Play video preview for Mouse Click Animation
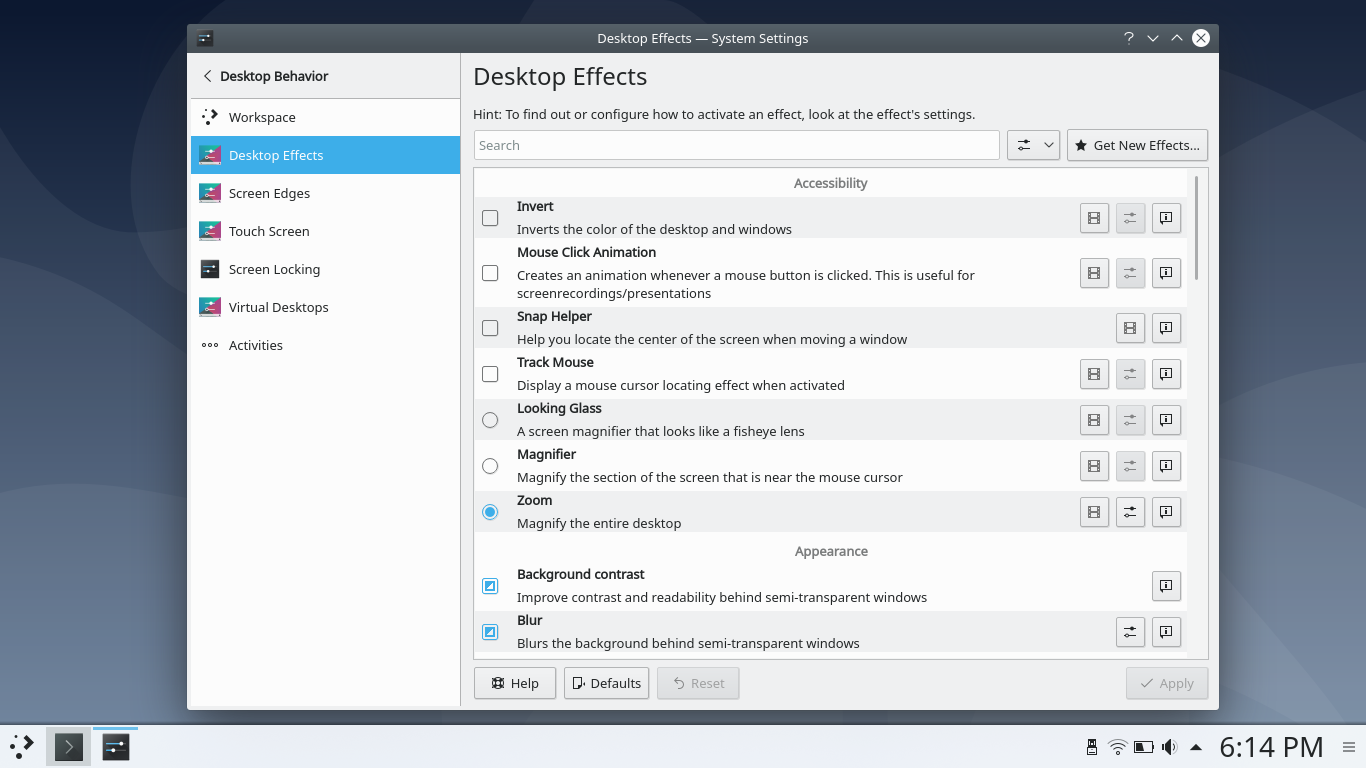 click(x=1094, y=273)
